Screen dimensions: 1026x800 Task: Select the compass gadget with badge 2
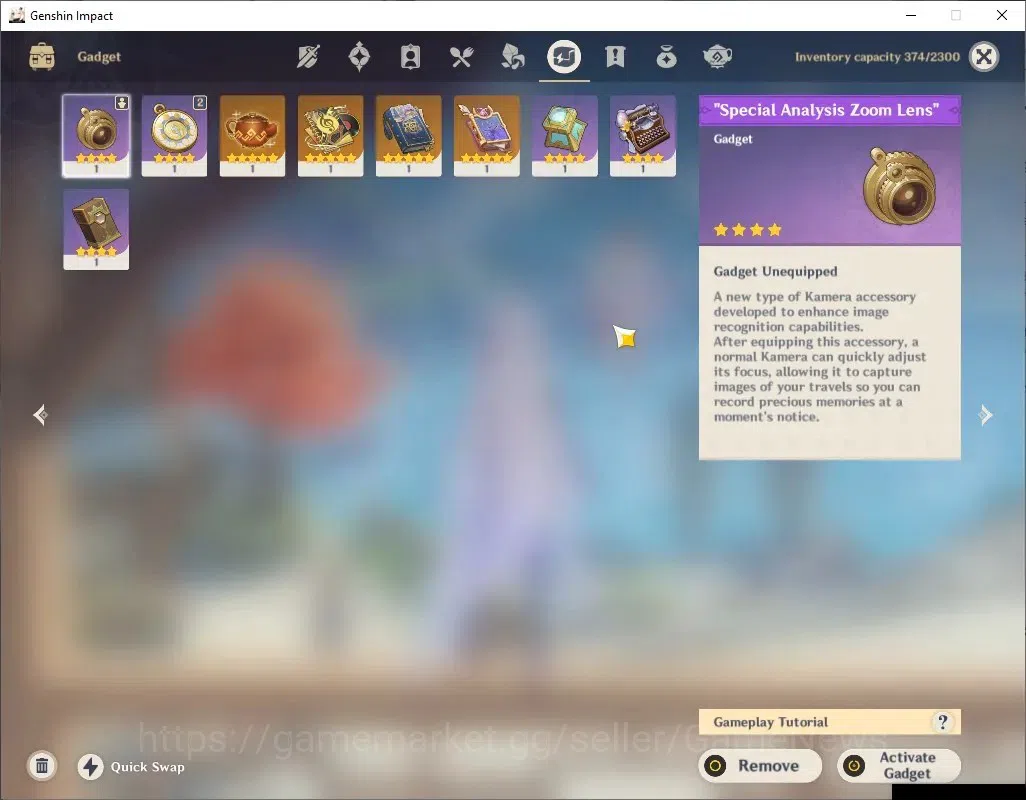(x=174, y=135)
